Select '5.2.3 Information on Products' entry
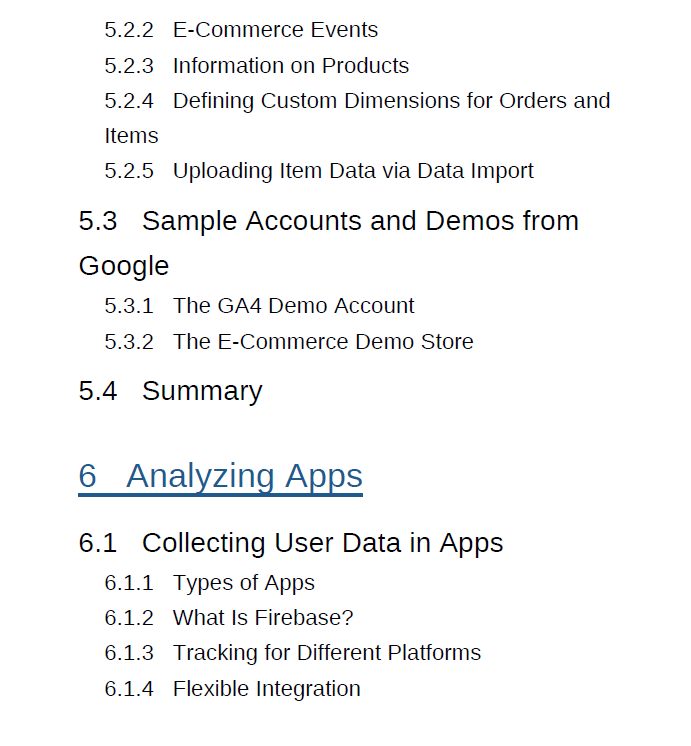 (257, 66)
